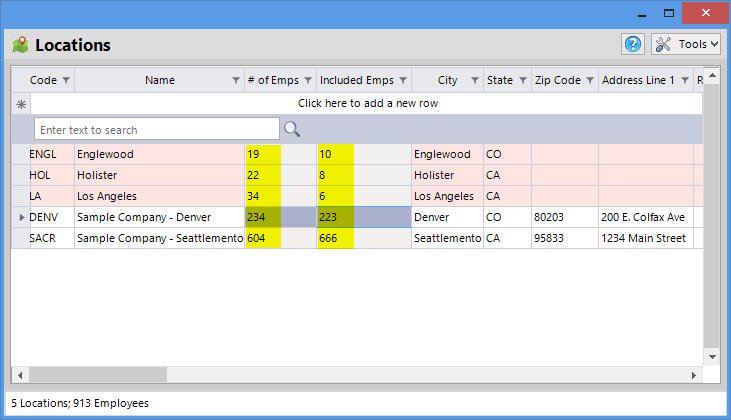Sort by the Name column header
This screenshot has height=420, width=731.
[x=160, y=80]
